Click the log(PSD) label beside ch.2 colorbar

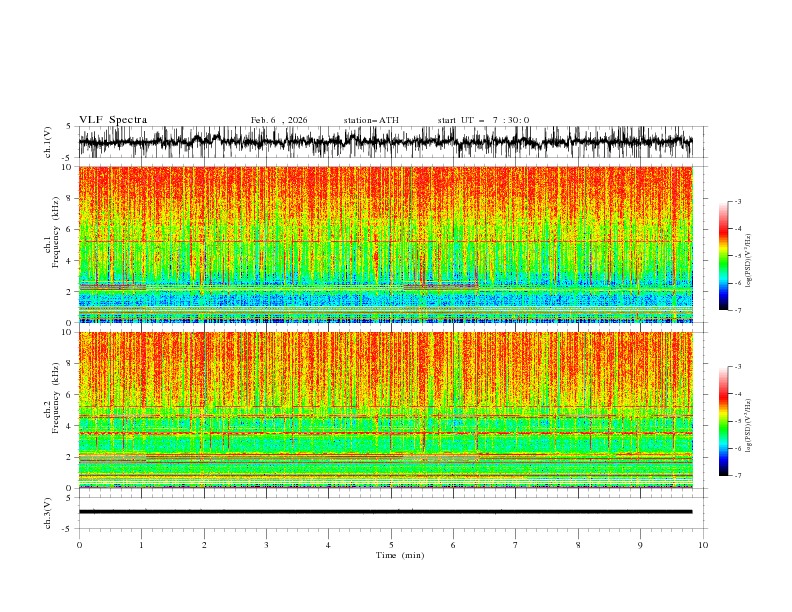[x=748, y=426]
